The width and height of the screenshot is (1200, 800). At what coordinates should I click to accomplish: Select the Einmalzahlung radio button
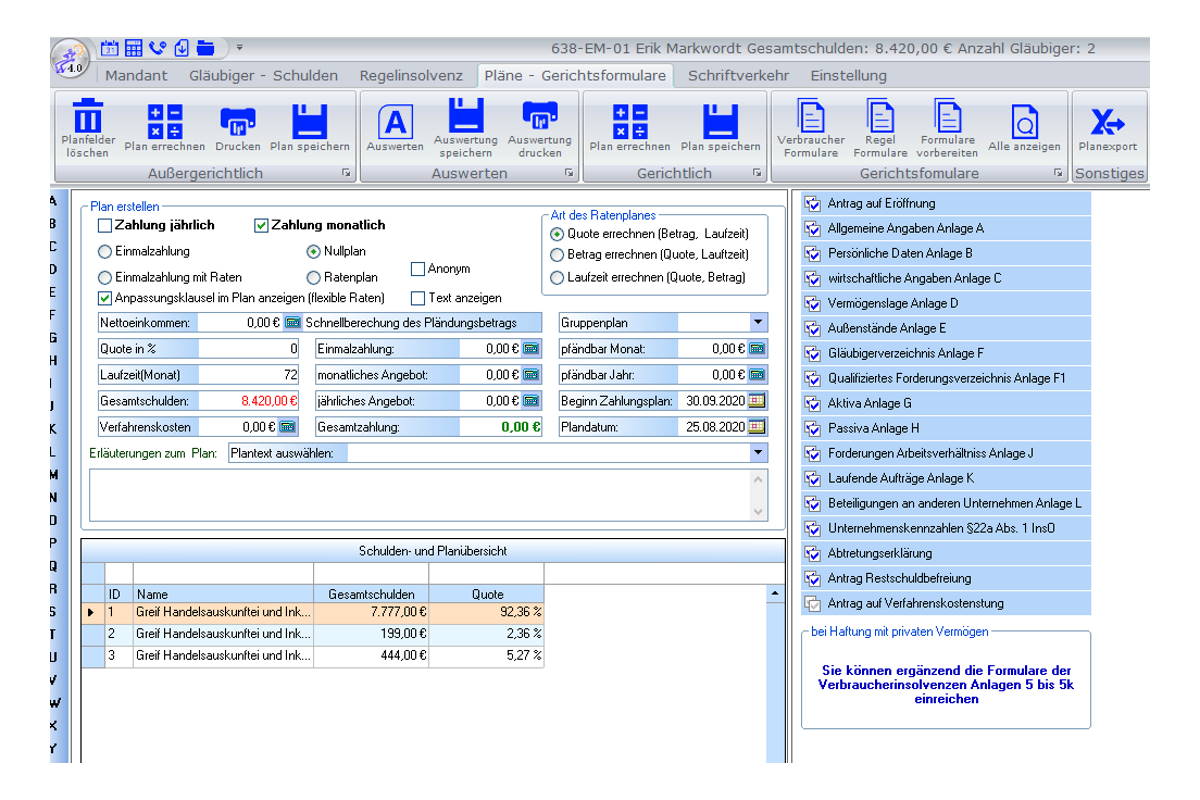click(104, 251)
